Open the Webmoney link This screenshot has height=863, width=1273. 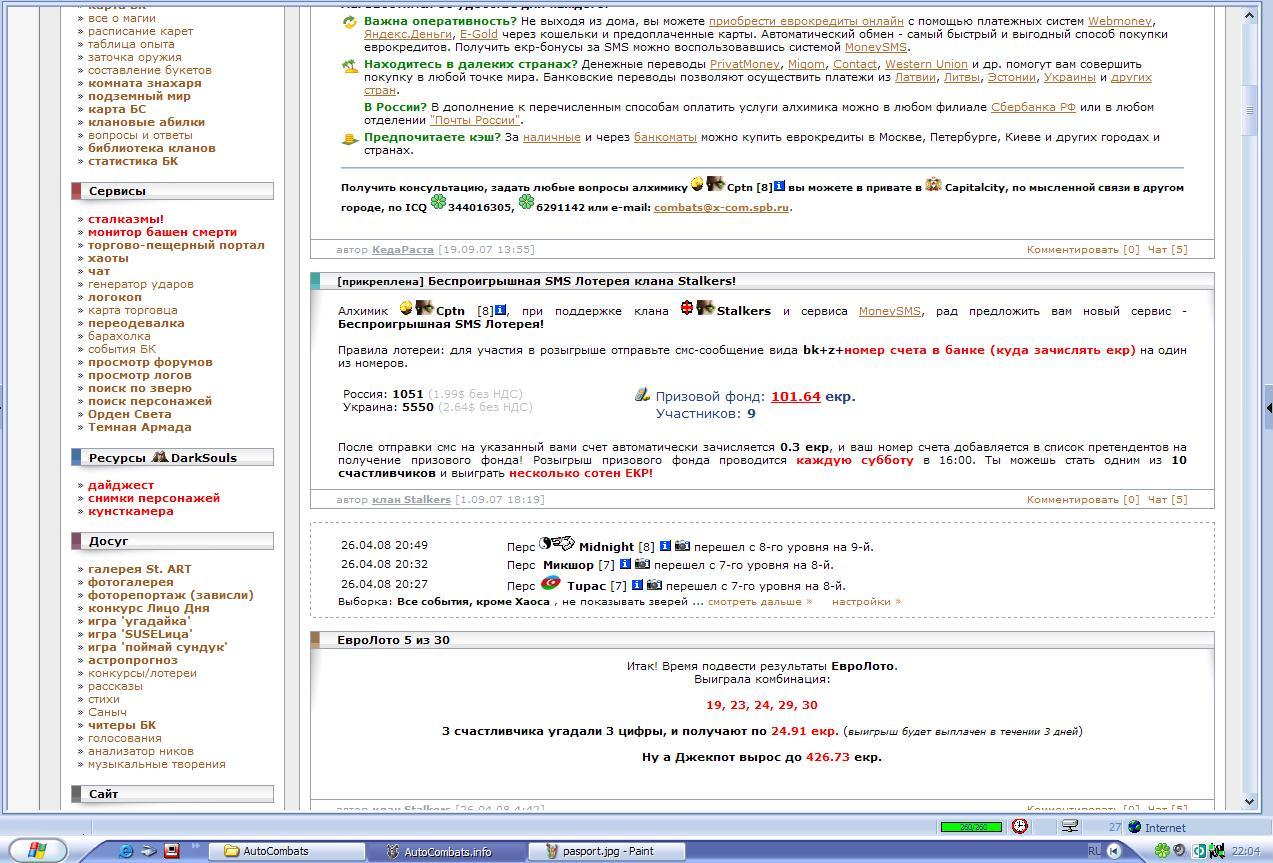pos(1120,21)
